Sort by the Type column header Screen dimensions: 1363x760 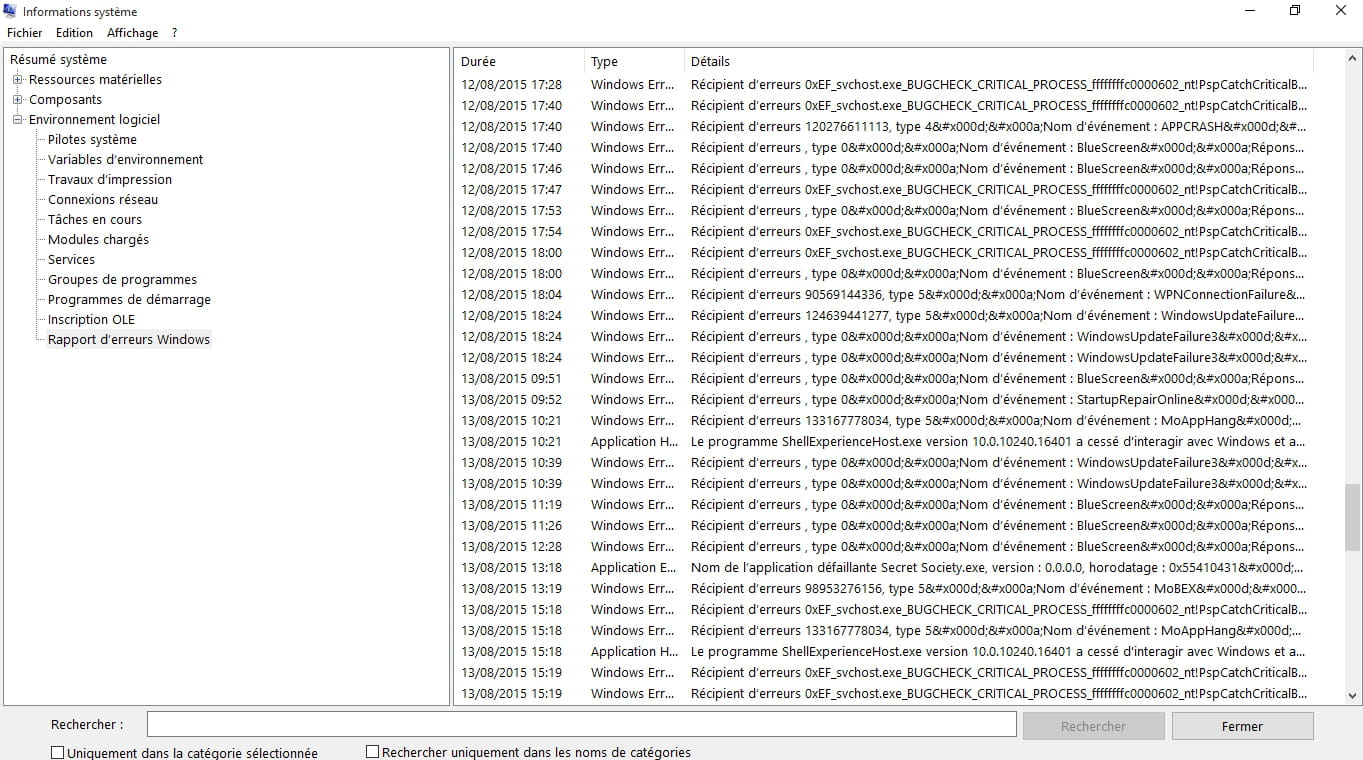pos(633,62)
